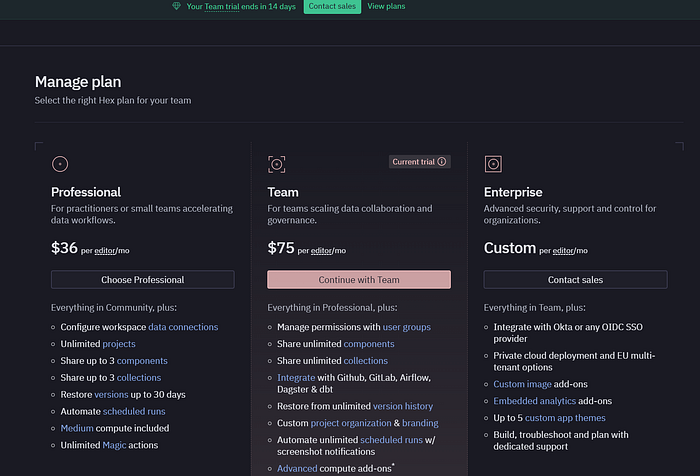Open scheduled runs link under Team

(x=391, y=440)
